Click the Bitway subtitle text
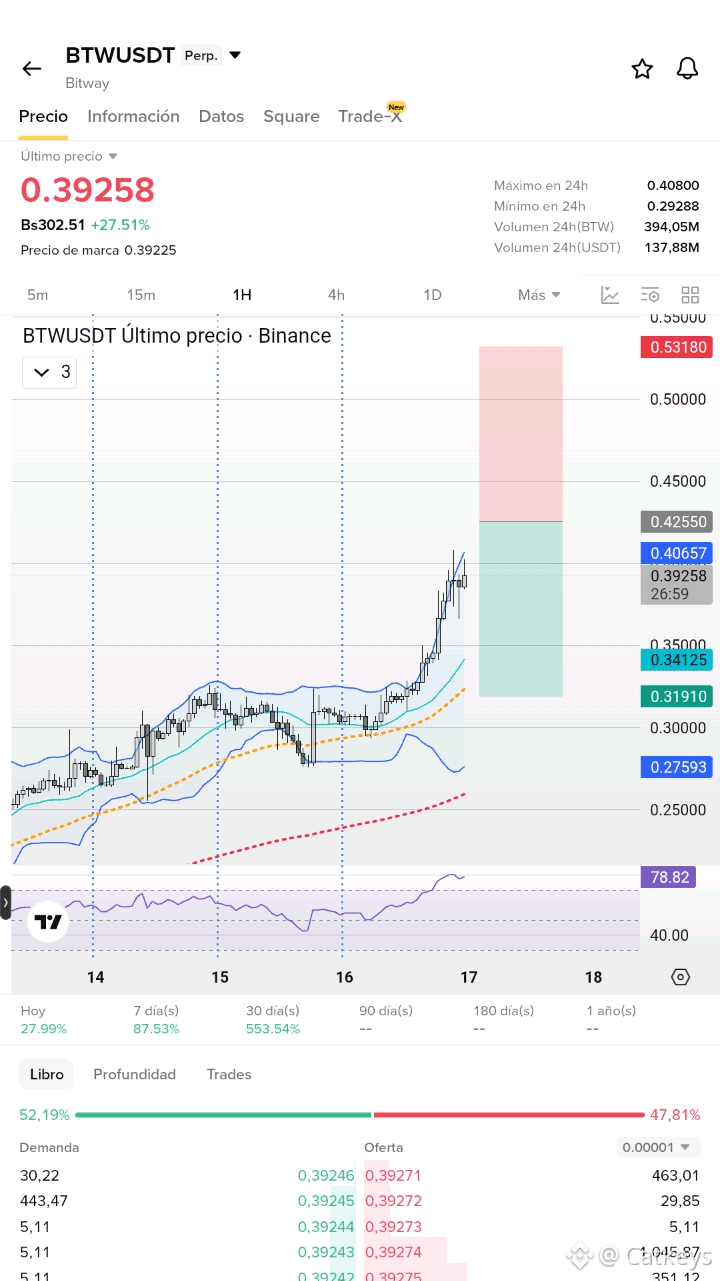The height and width of the screenshot is (1281, 720). [88, 83]
